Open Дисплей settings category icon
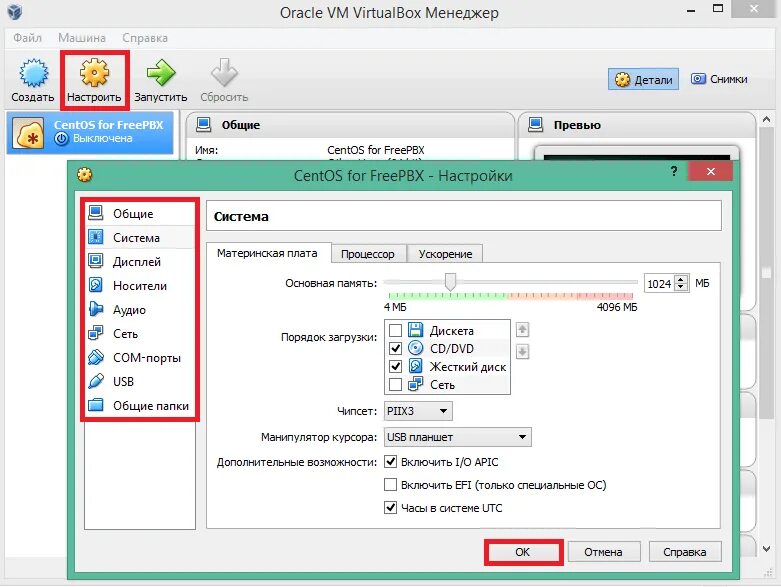Screen dimensions: 781x587 (96, 261)
